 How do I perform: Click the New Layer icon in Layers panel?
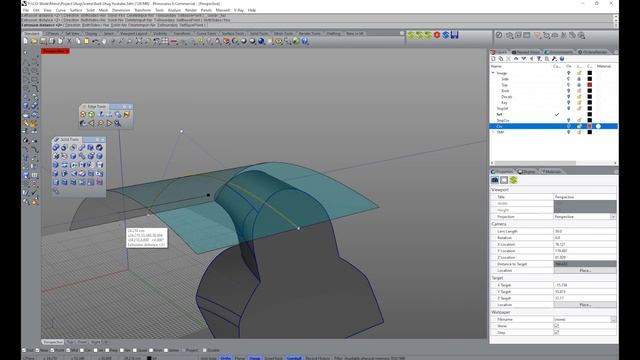coord(493,59)
